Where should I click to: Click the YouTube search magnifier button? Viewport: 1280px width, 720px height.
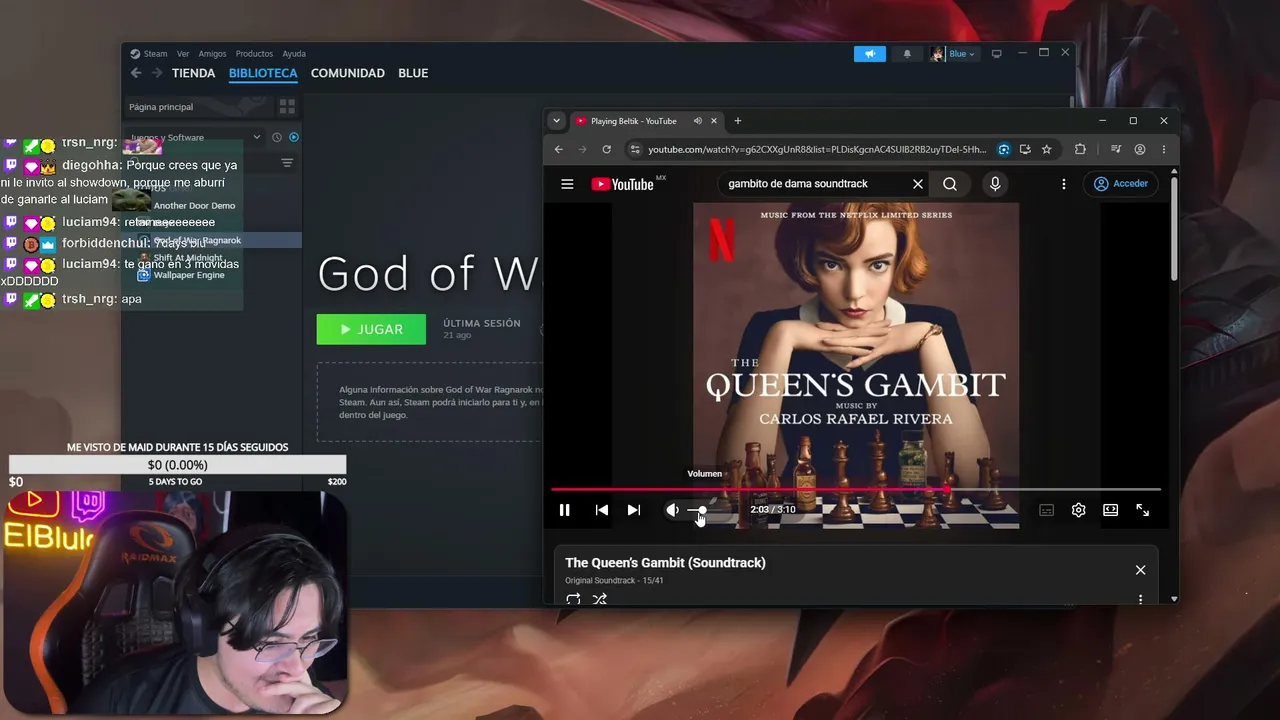pos(950,184)
